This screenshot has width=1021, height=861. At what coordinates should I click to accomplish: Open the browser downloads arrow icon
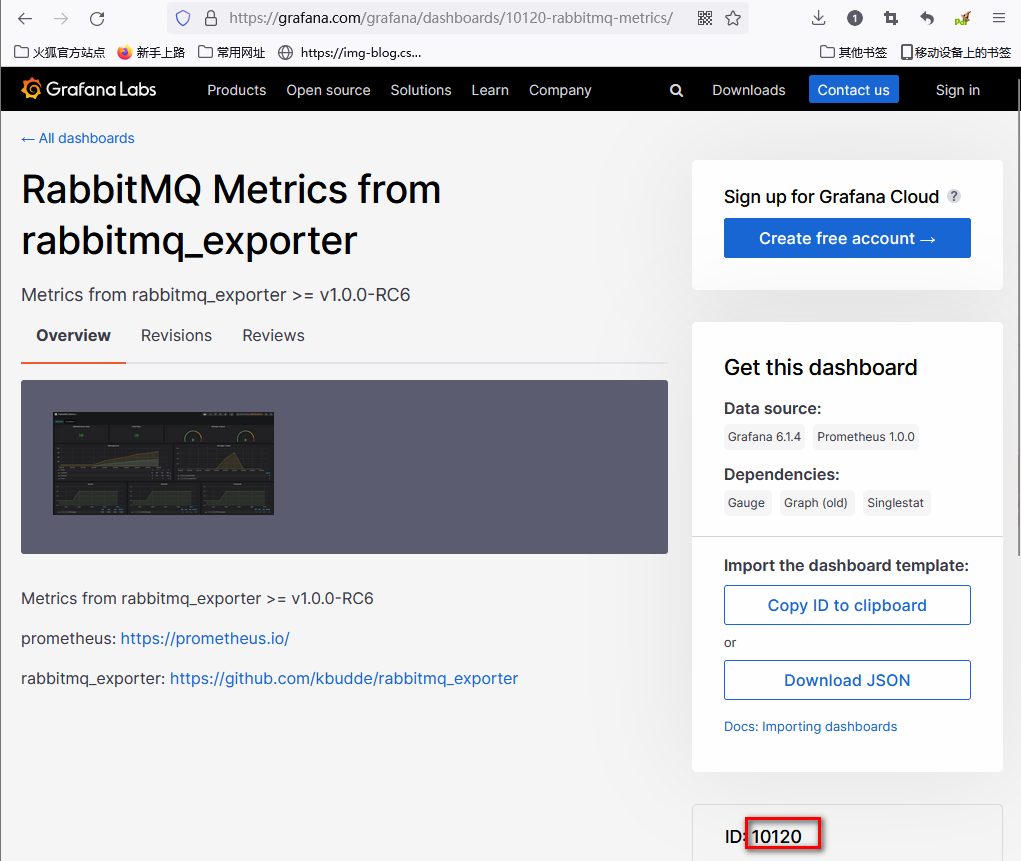[x=818, y=18]
